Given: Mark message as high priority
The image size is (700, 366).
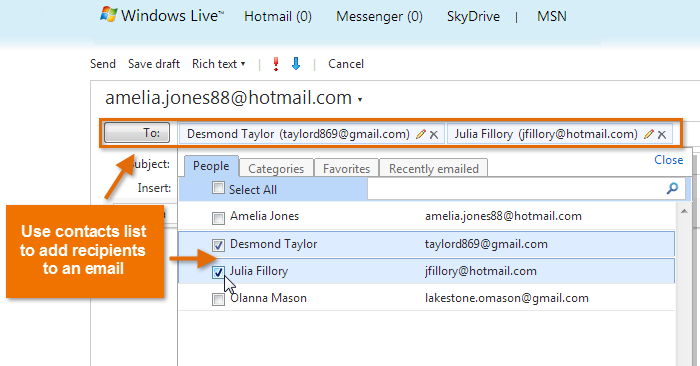Looking at the screenshot, I should [276, 64].
